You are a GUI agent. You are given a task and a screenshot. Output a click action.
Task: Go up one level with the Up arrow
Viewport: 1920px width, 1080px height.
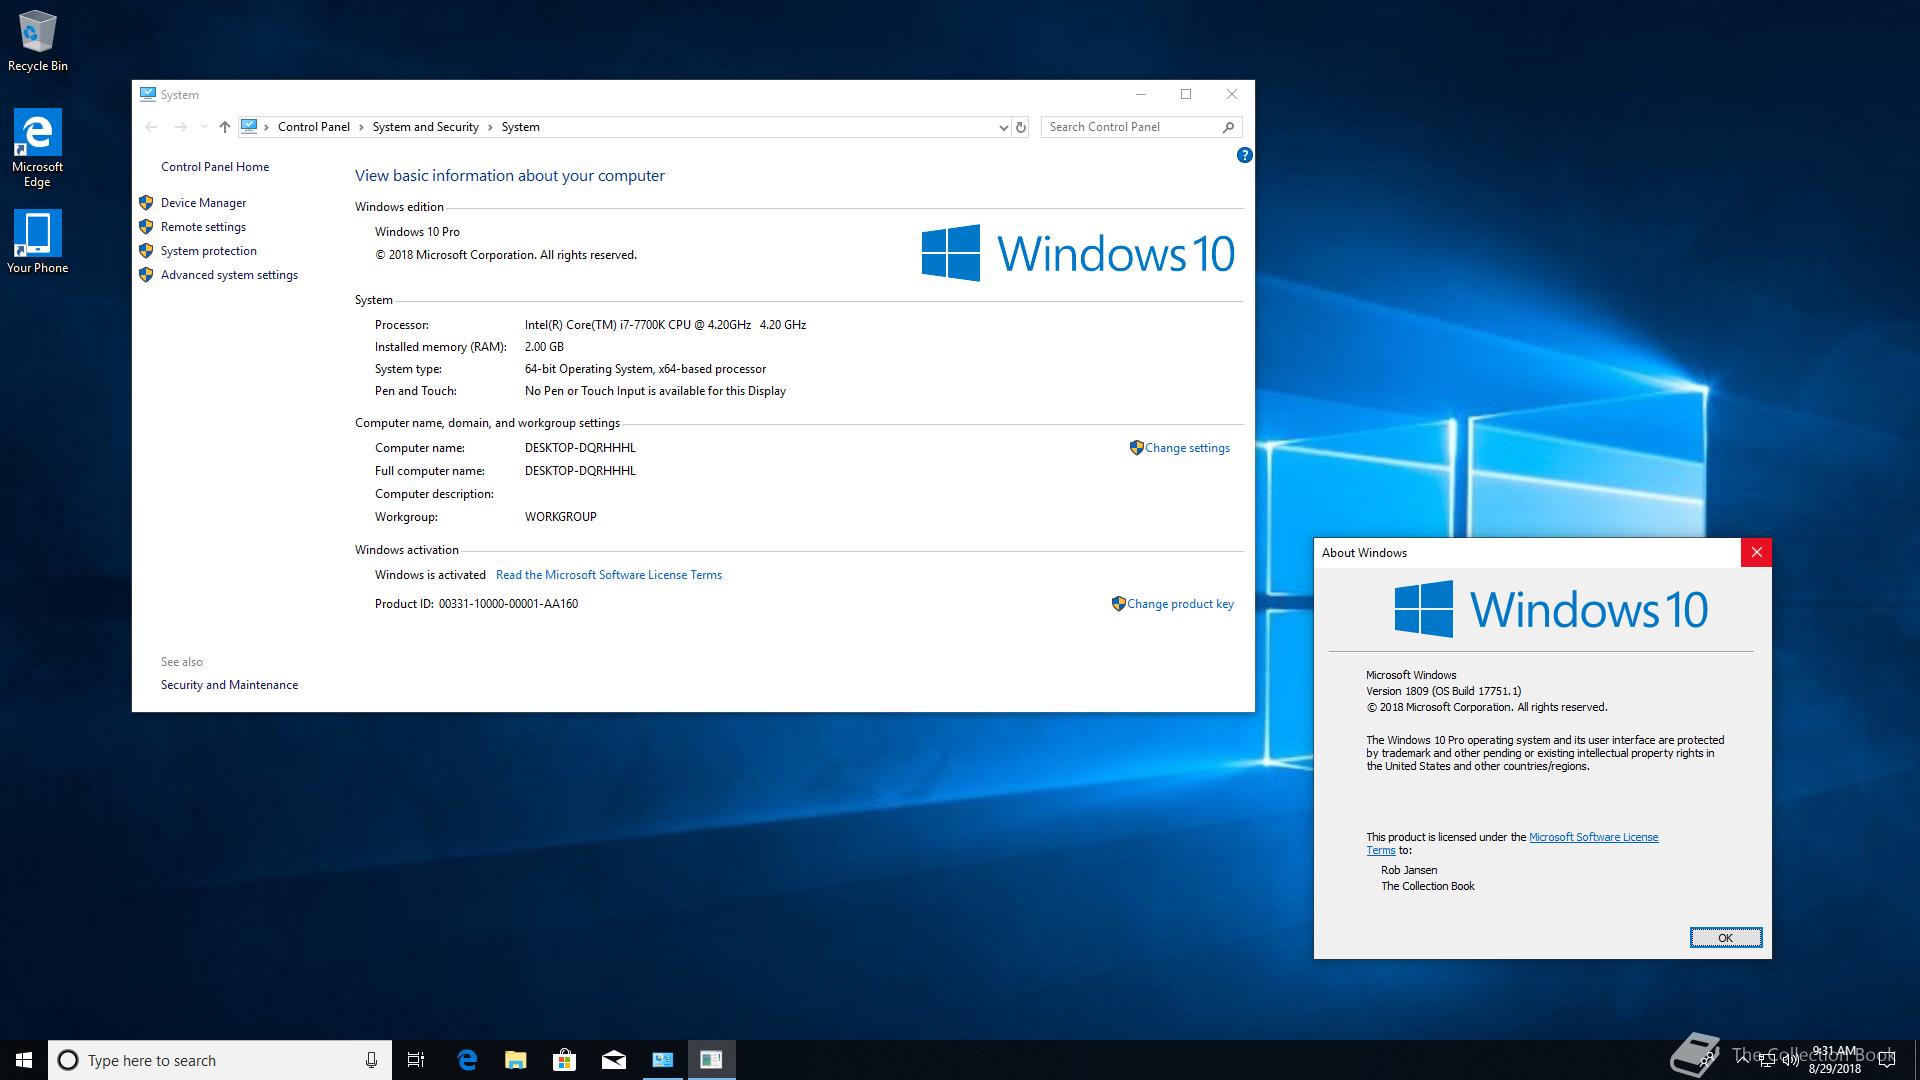pyautogui.click(x=224, y=127)
